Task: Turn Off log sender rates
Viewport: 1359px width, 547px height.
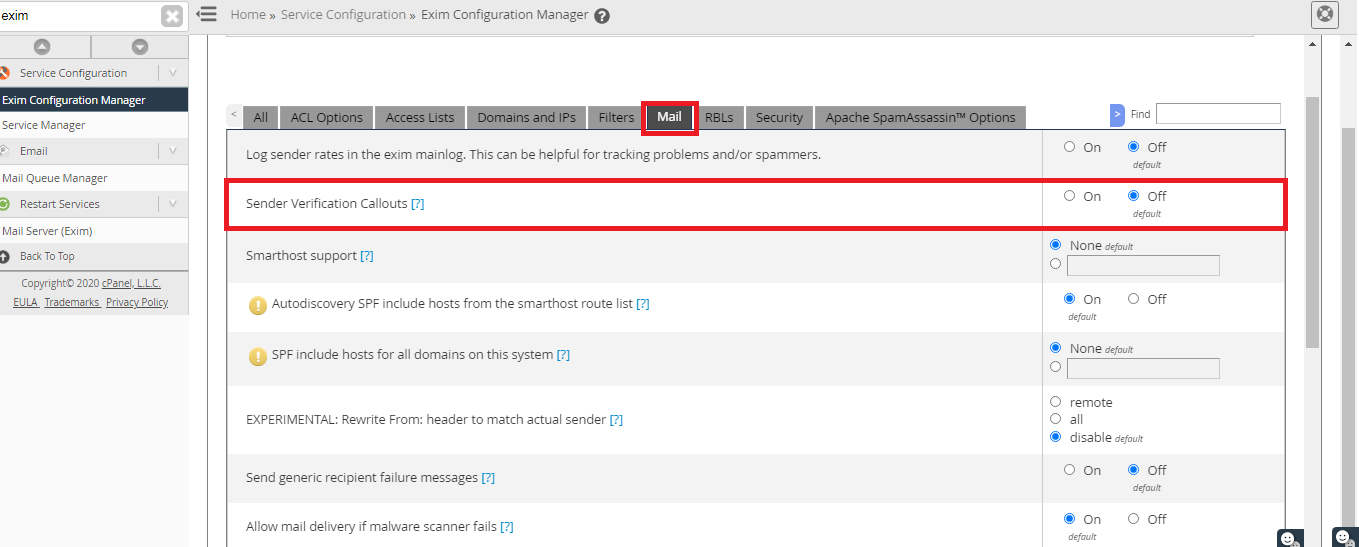Action: click(1133, 147)
